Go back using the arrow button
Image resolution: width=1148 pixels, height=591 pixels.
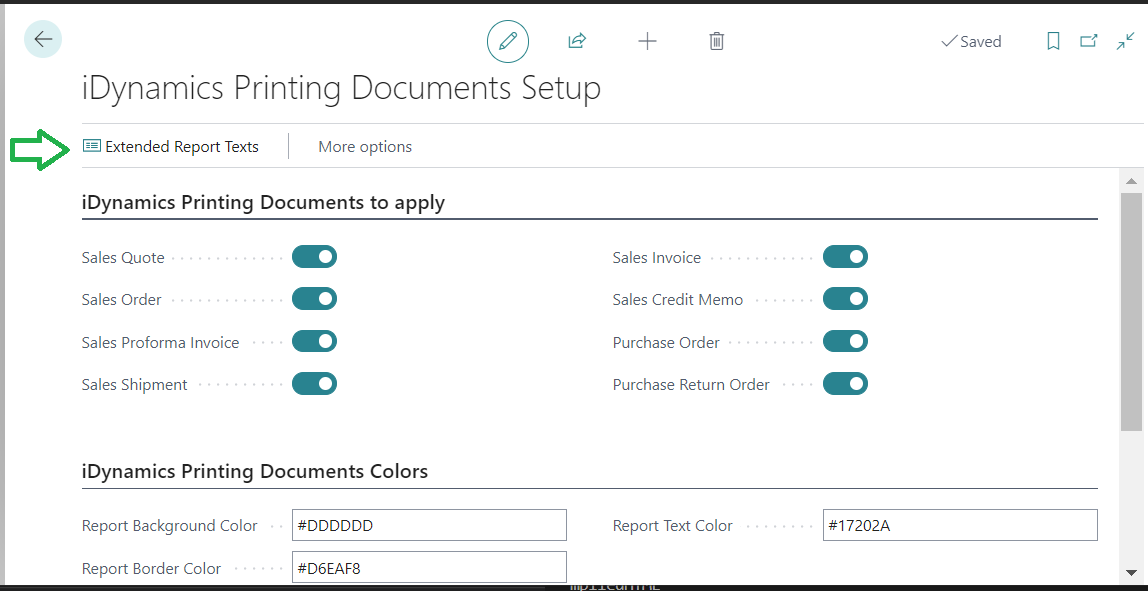pos(42,40)
